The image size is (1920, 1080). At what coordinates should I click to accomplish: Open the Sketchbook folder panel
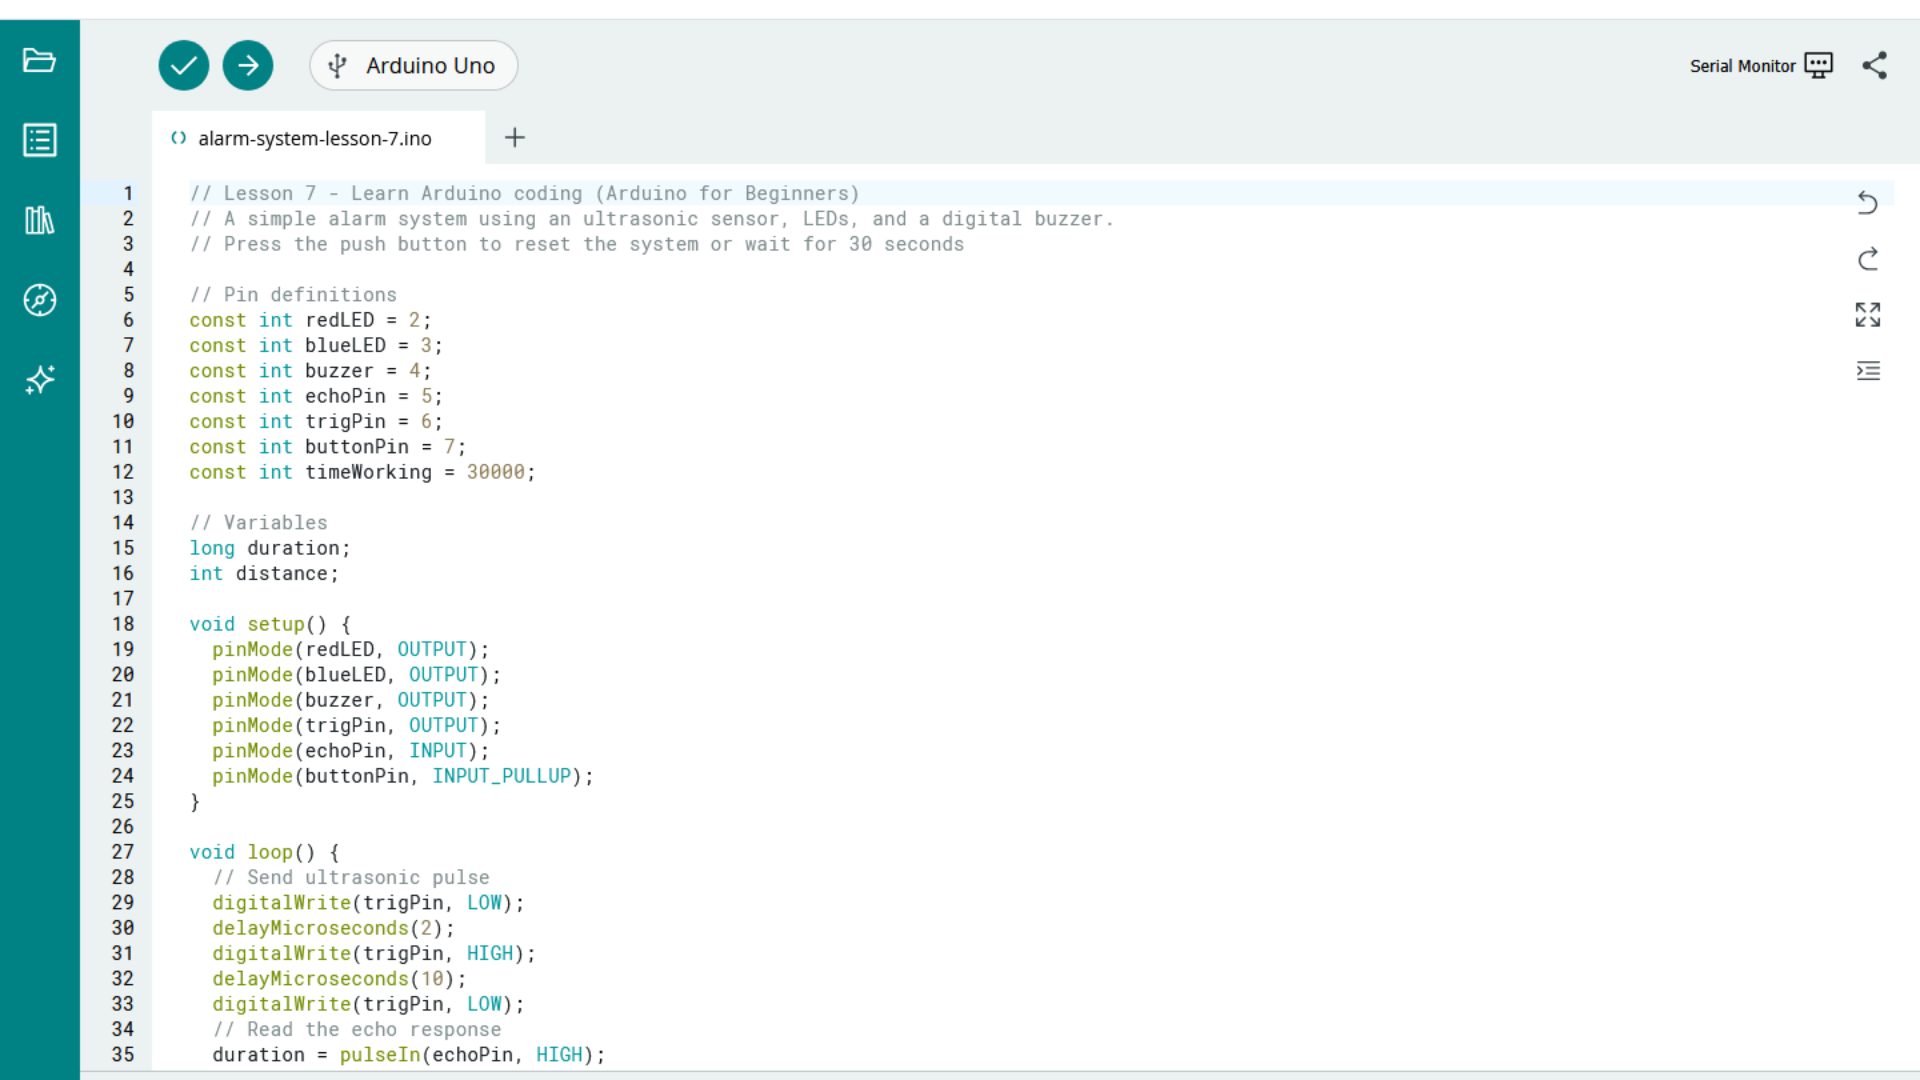39,60
